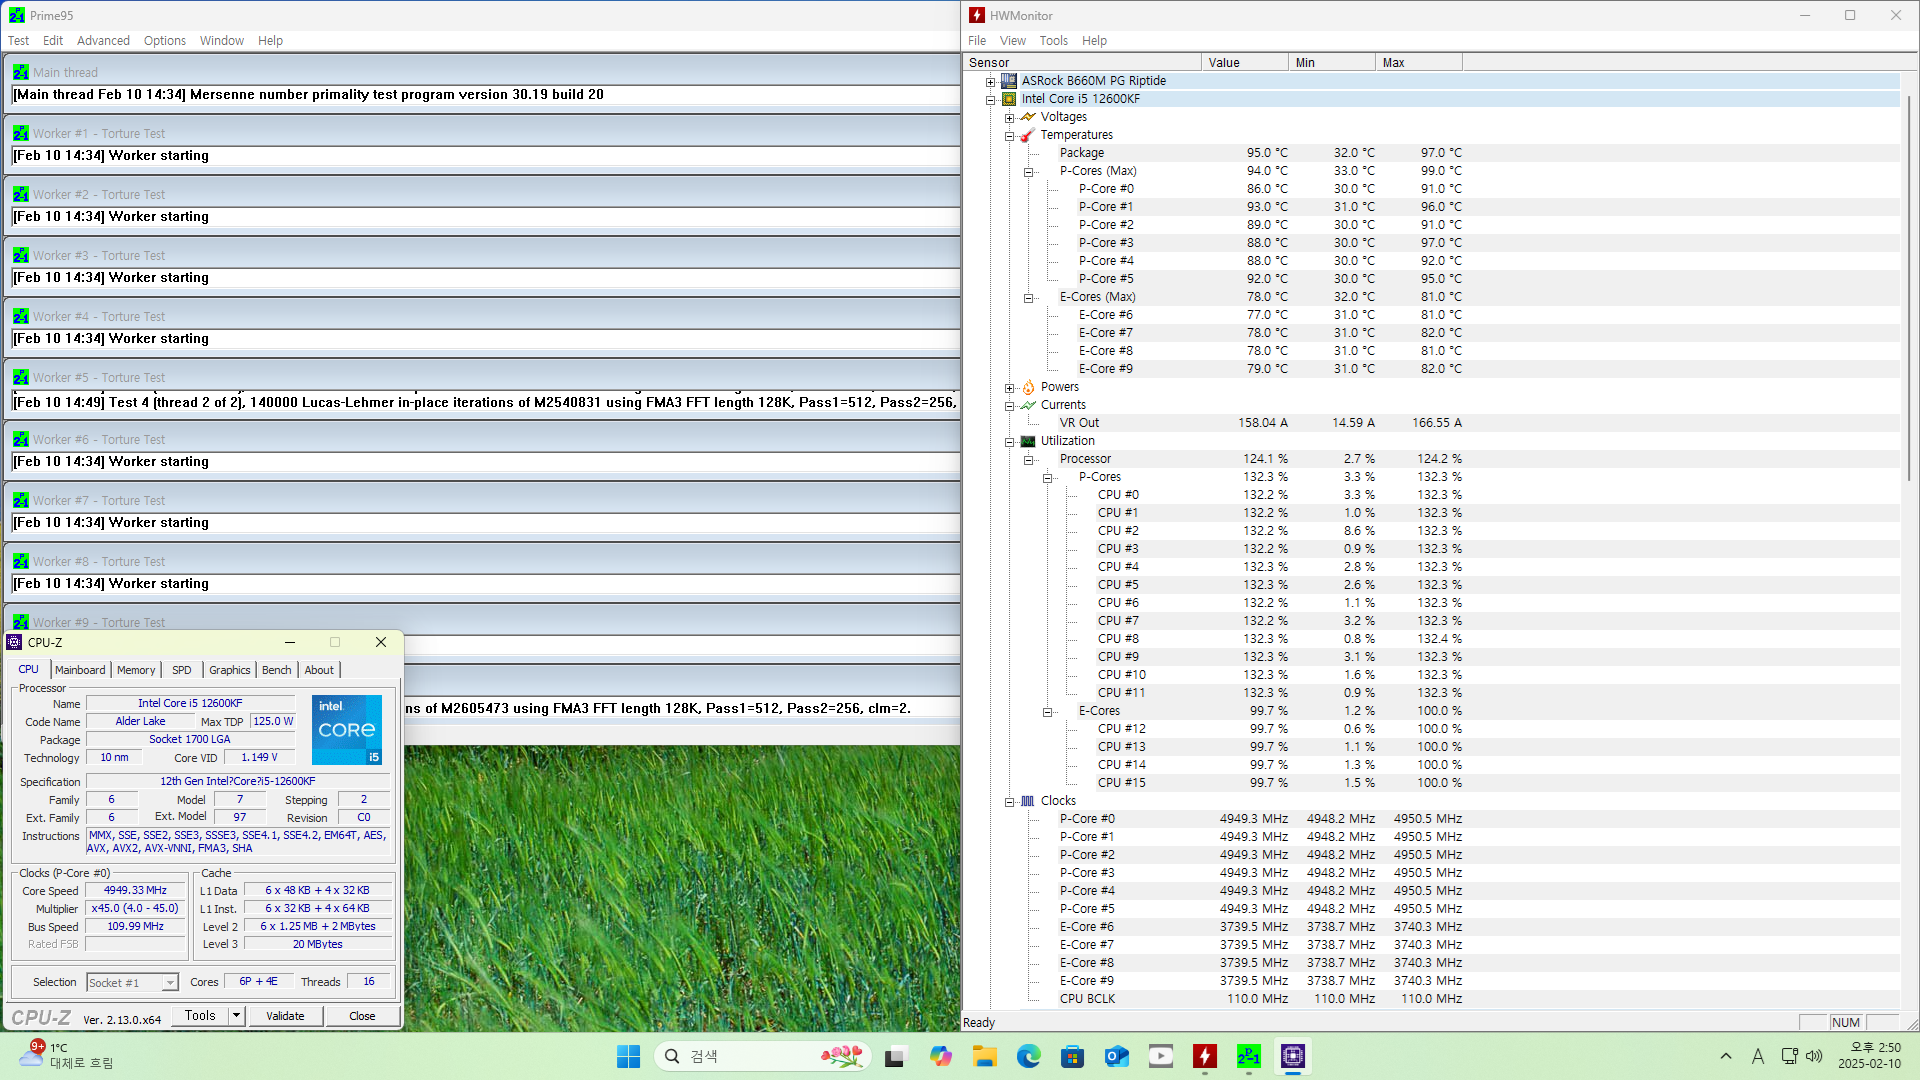
Task: Open Microsoft Edge from the taskbar
Action: [x=1029, y=1056]
